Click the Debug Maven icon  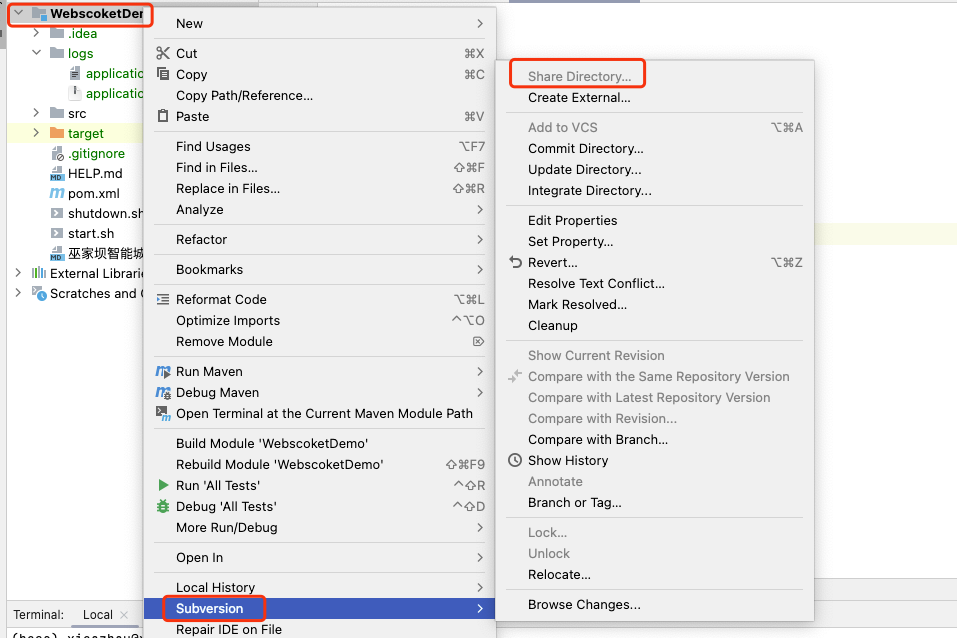pos(163,393)
